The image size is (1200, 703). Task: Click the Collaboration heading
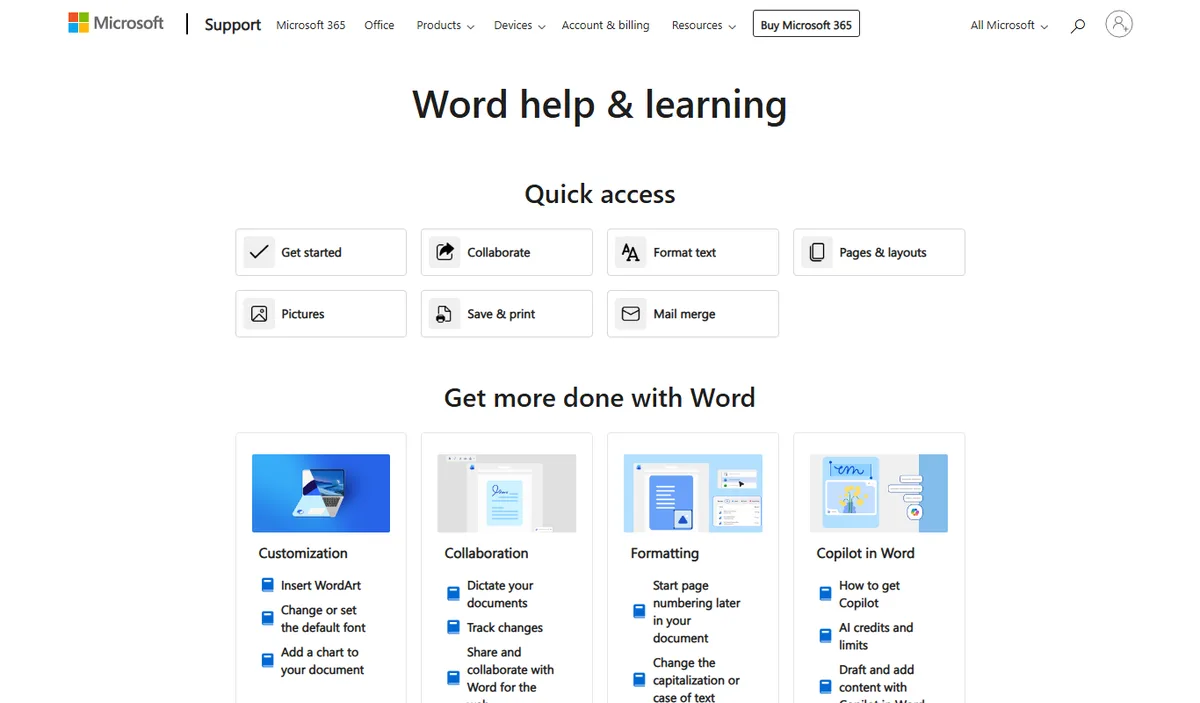coord(486,553)
